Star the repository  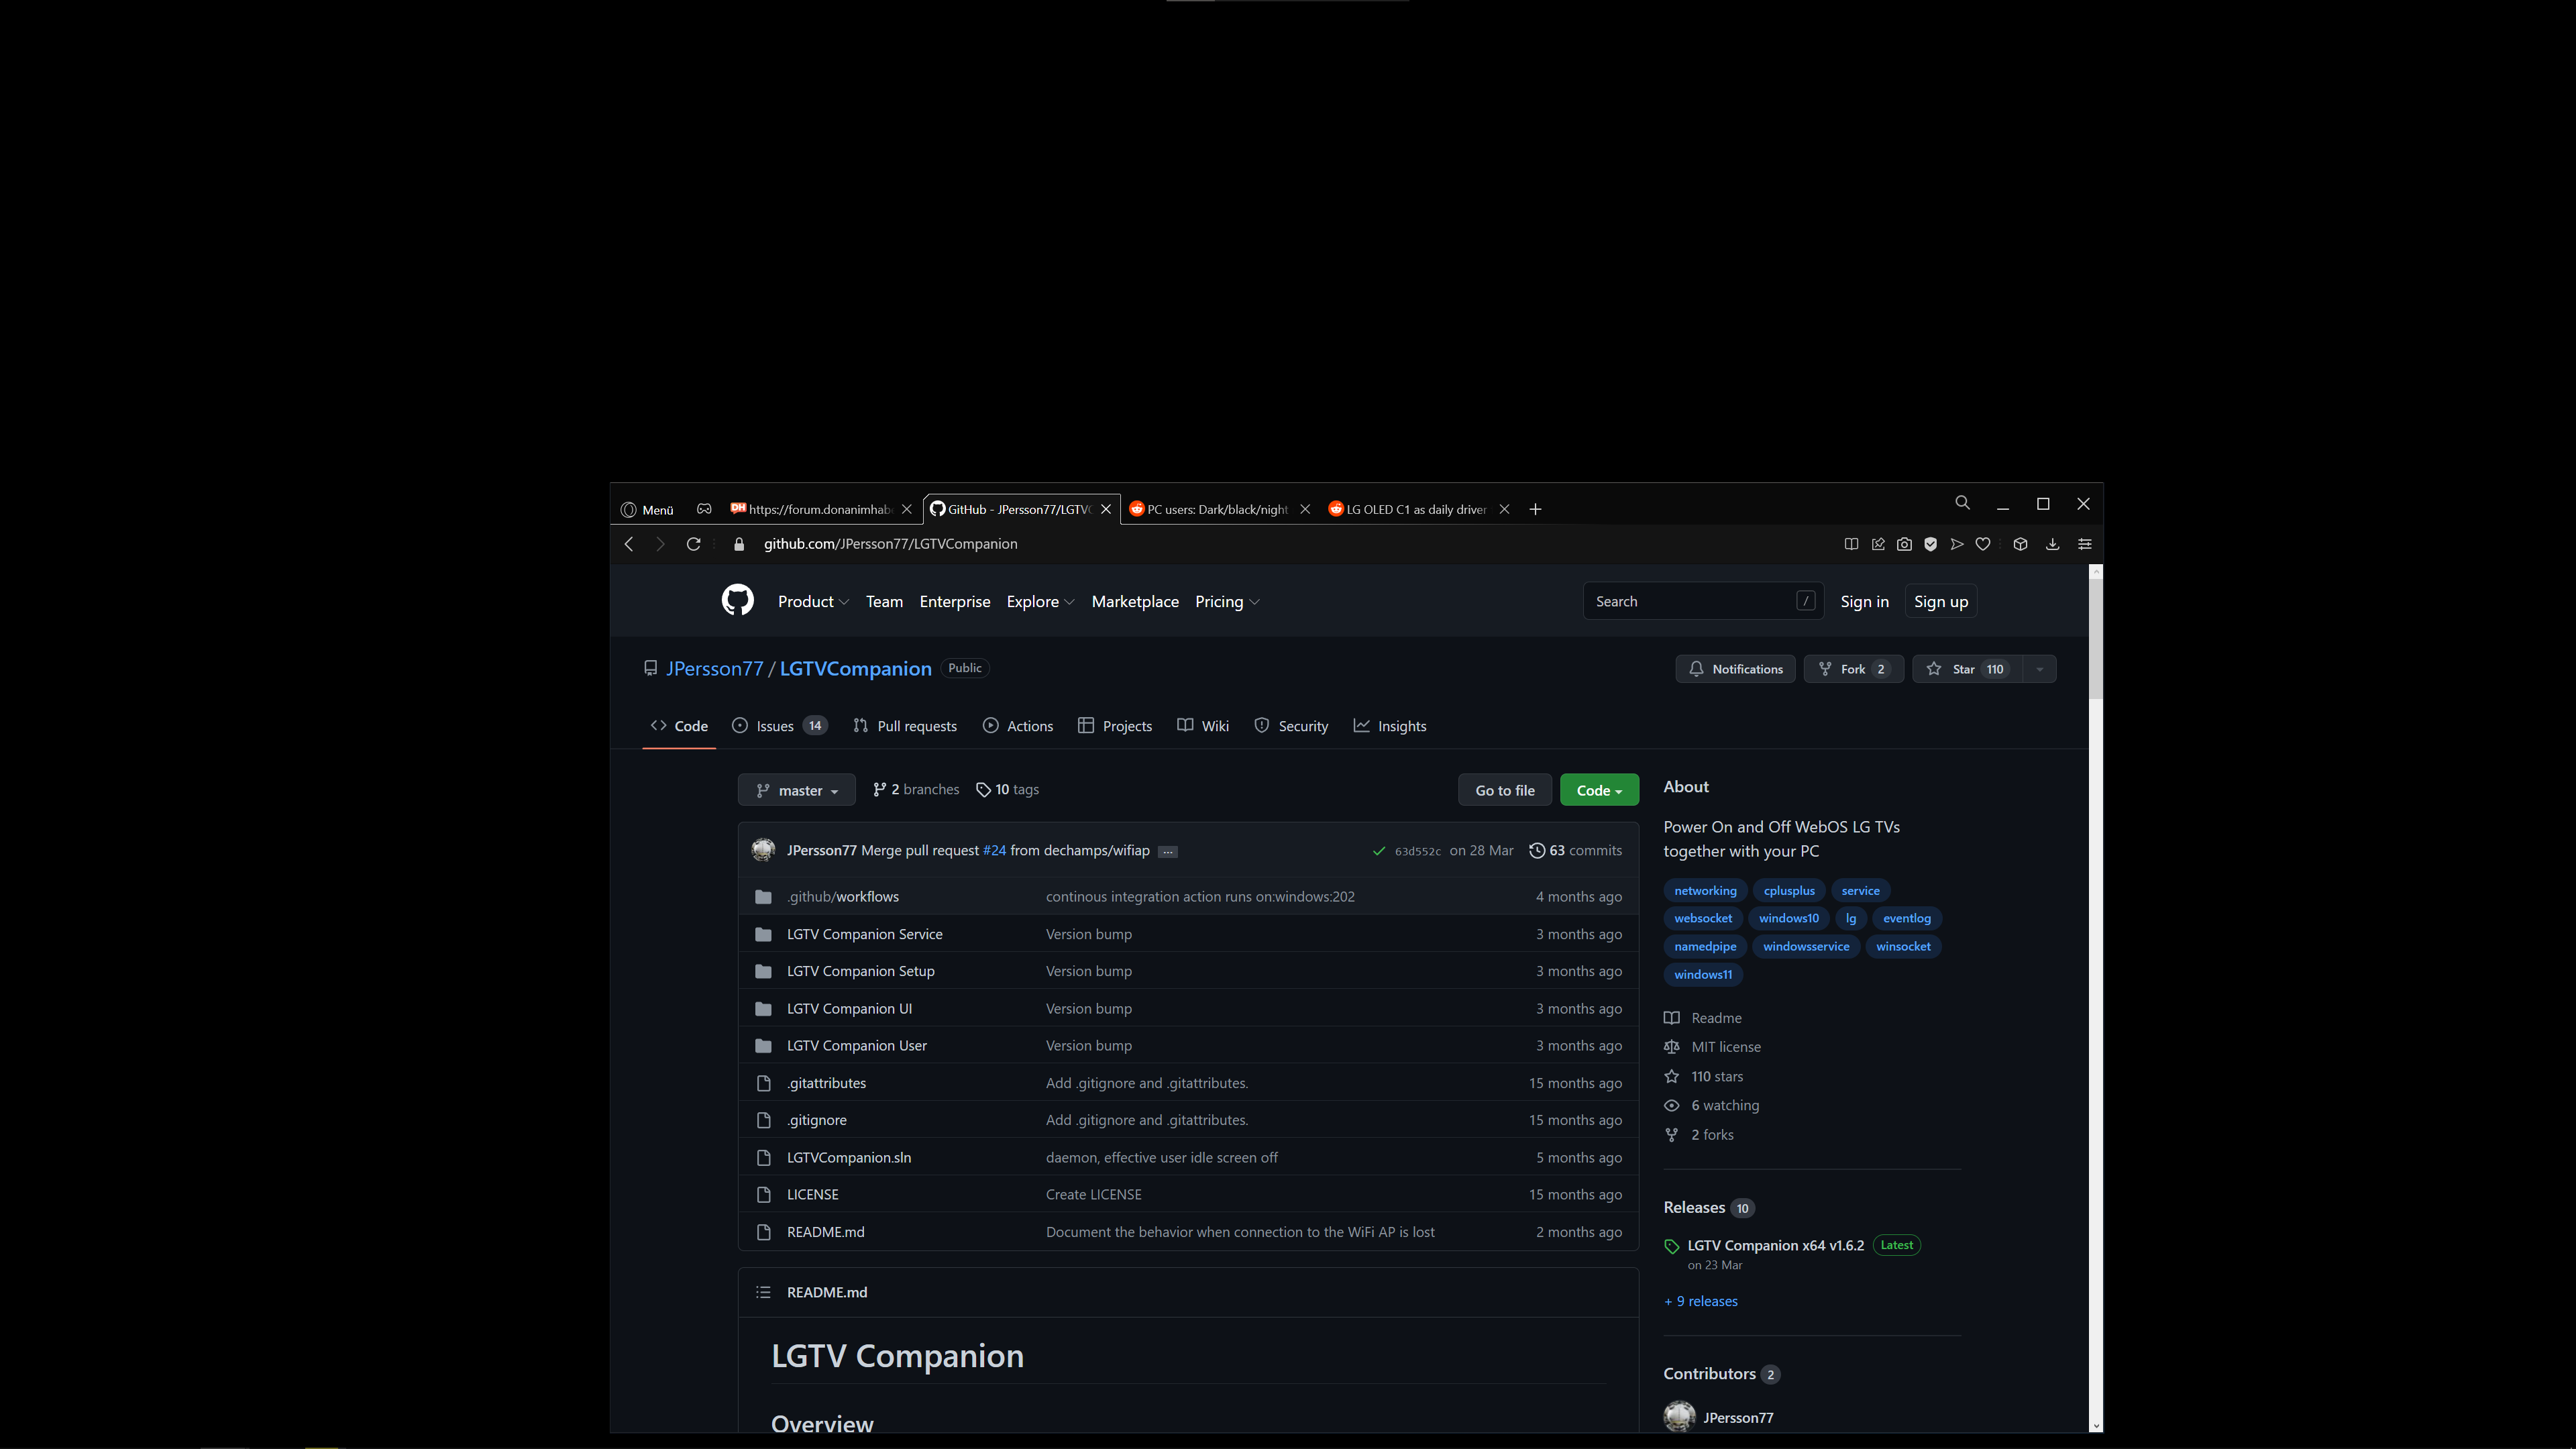[x=1966, y=669]
